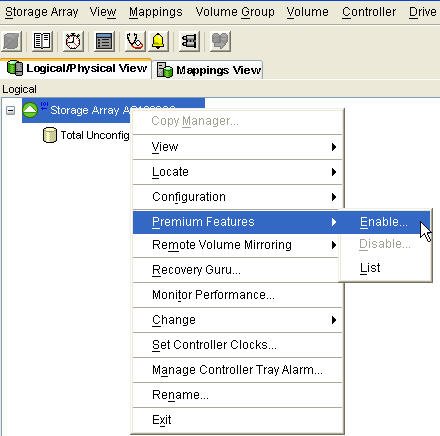Image resolution: width=440 pixels, height=436 pixels.
Task: Select Enable... in Premium Features submenu
Action: pyautogui.click(x=385, y=222)
